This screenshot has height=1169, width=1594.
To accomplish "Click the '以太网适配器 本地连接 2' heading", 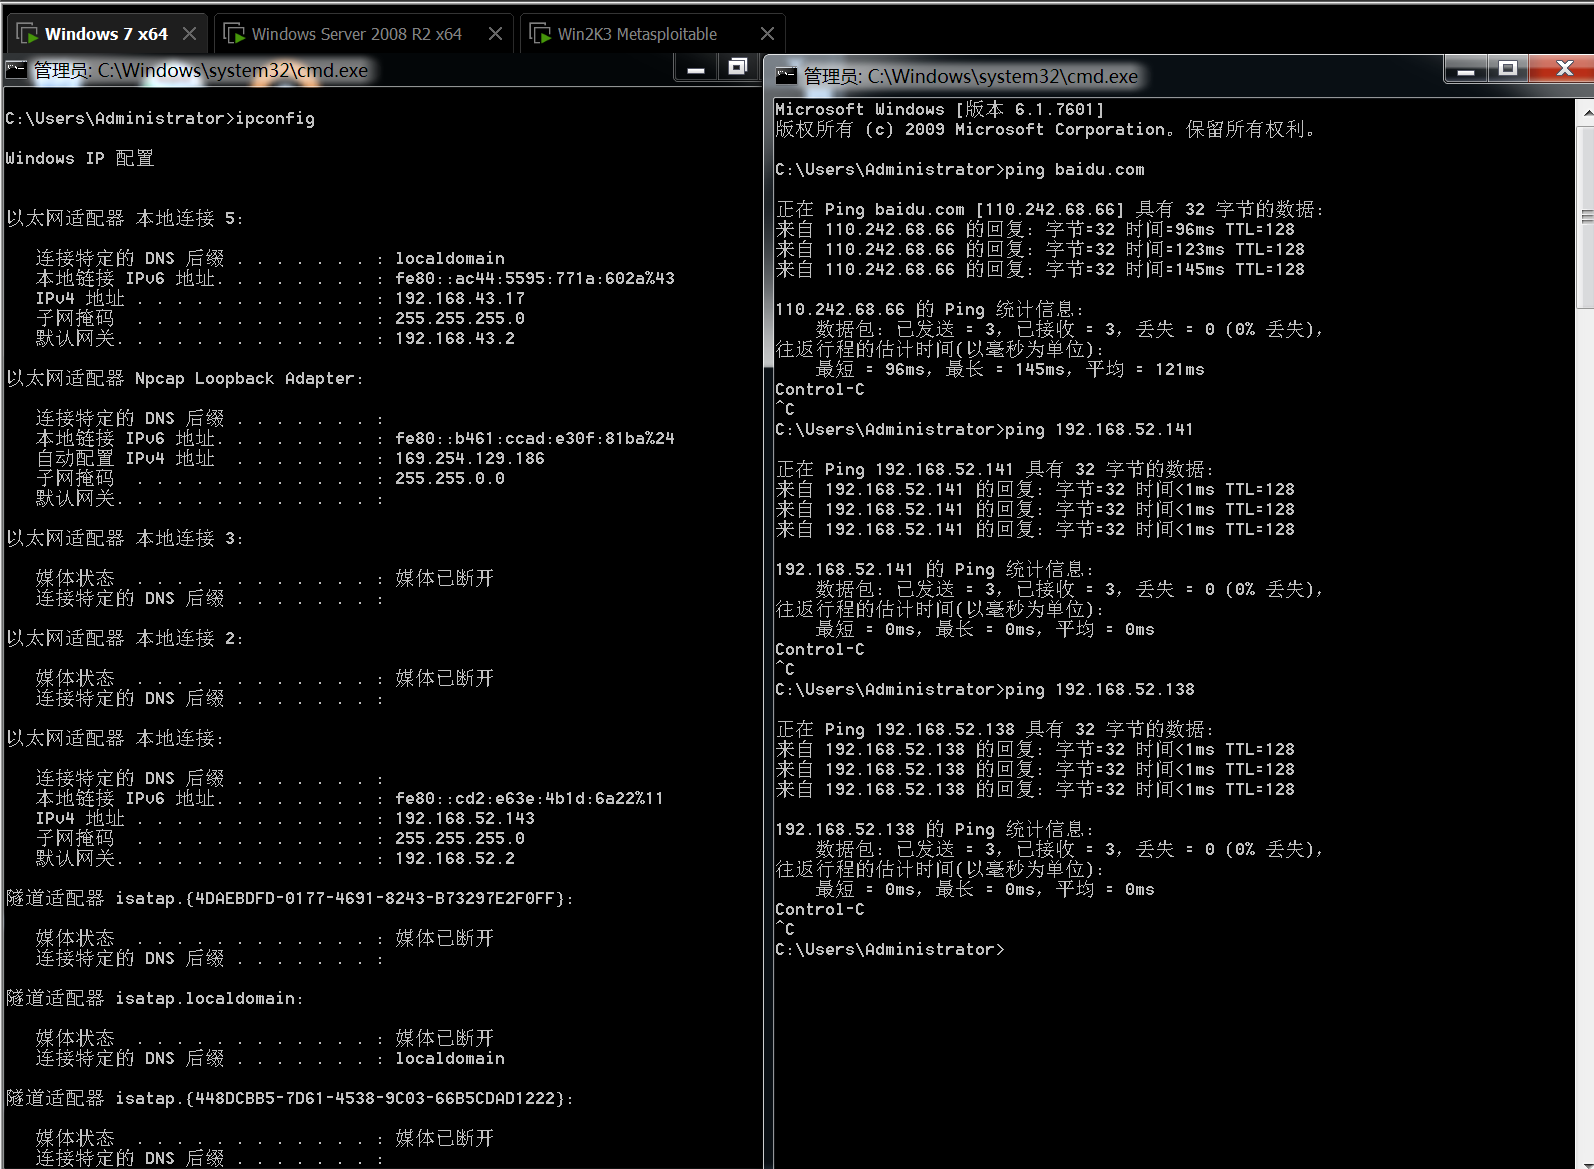I will 125,639.
